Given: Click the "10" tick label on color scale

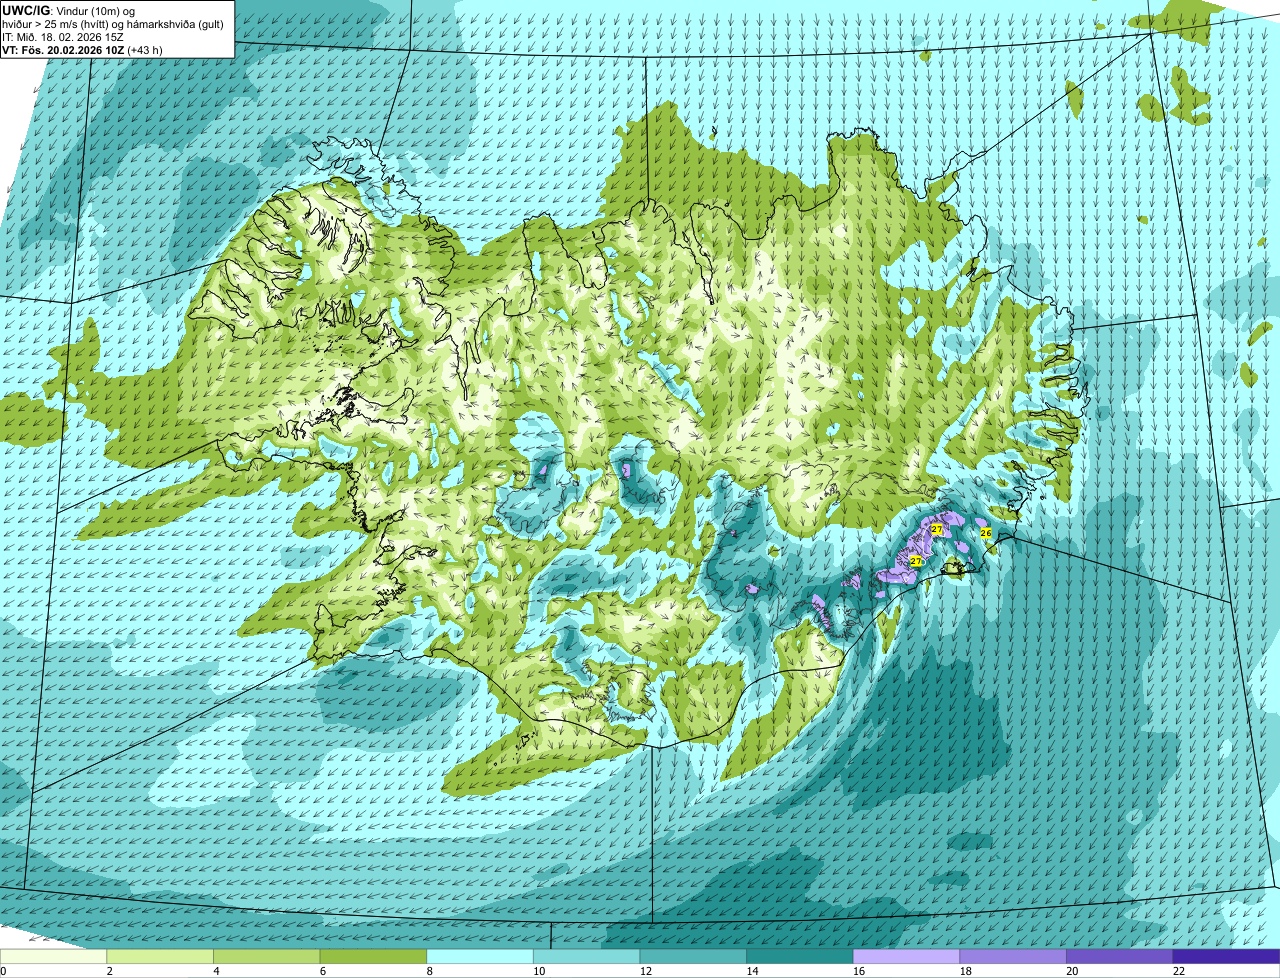Looking at the screenshot, I should [x=539, y=971].
